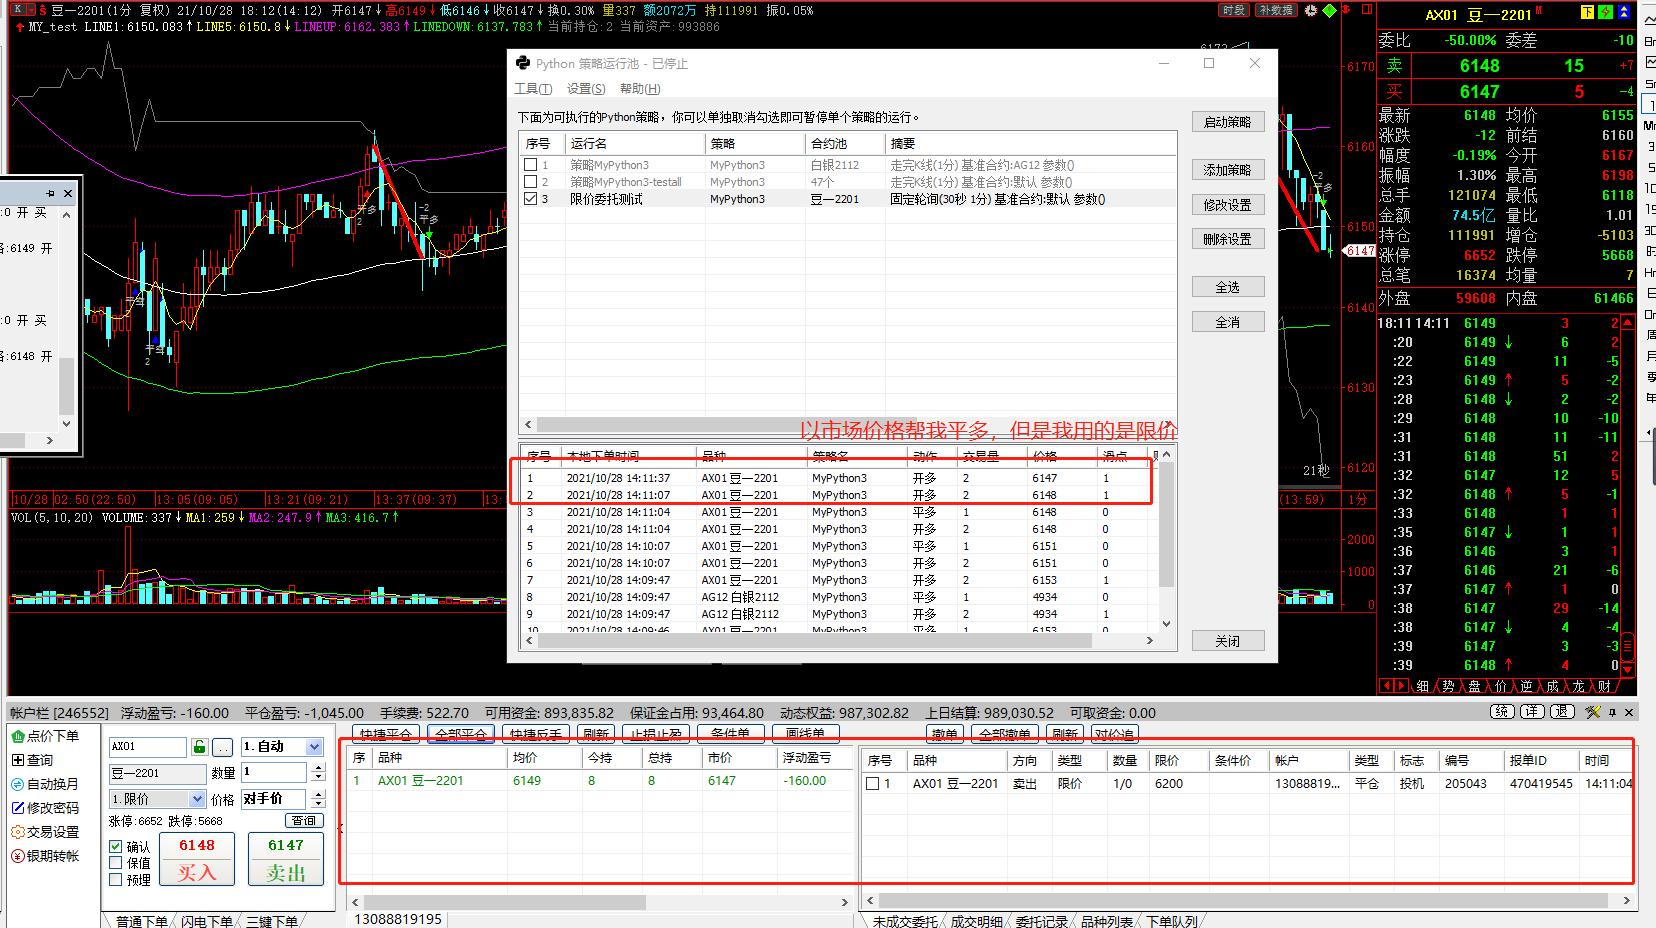
Task: Open 点价下单 in trading sidebar
Action: pos(46,736)
